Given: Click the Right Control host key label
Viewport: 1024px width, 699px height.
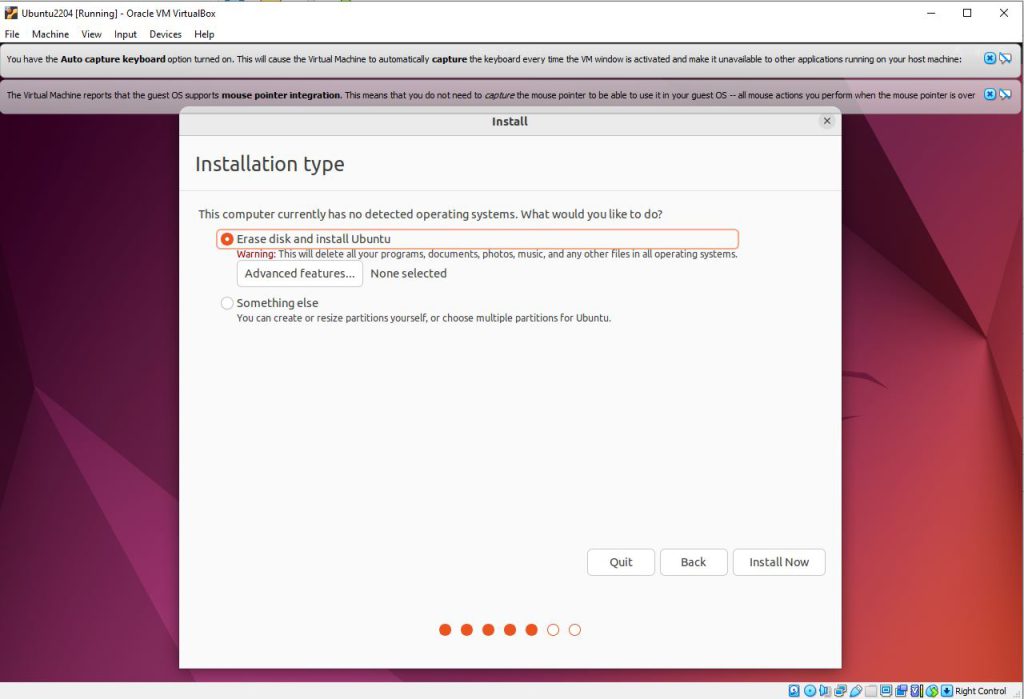Looking at the screenshot, I should [980, 691].
